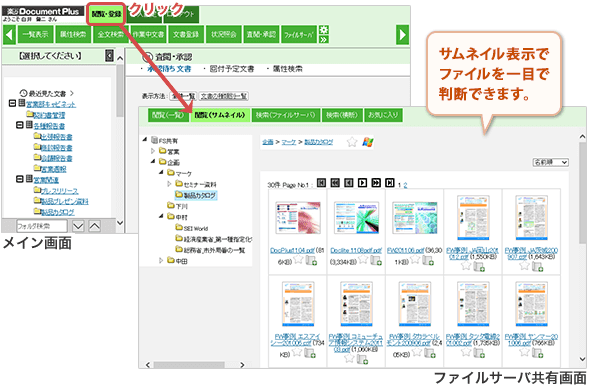Screen dimensions: 589x385
Task: Click the マーケ breadcrumb link
Action: pos(289,142)
